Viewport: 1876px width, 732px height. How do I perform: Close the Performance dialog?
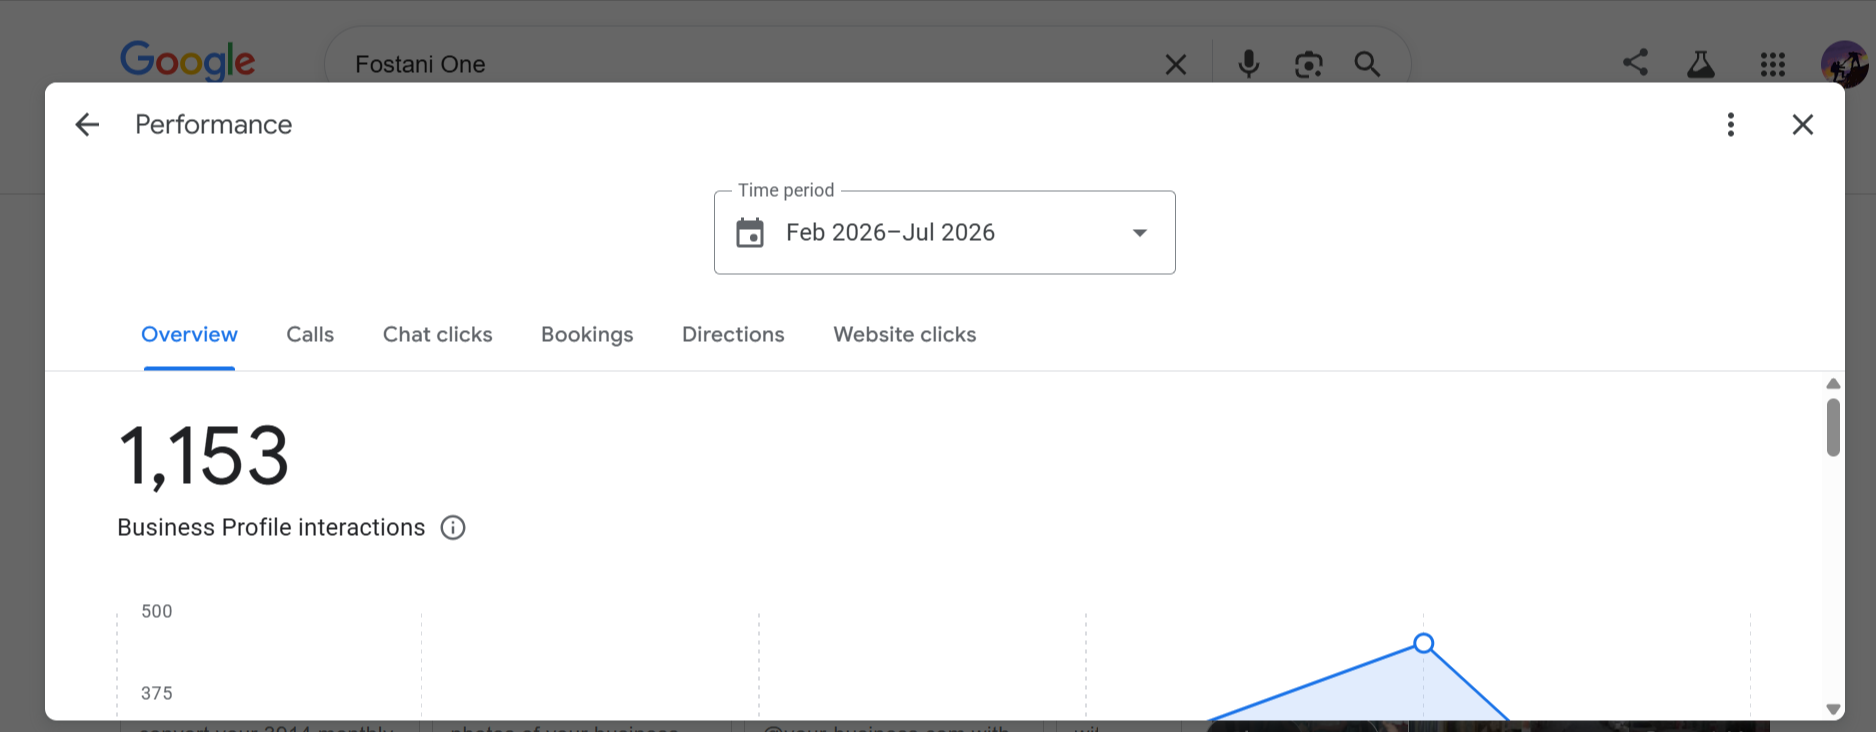click(x=1802, y=124)
